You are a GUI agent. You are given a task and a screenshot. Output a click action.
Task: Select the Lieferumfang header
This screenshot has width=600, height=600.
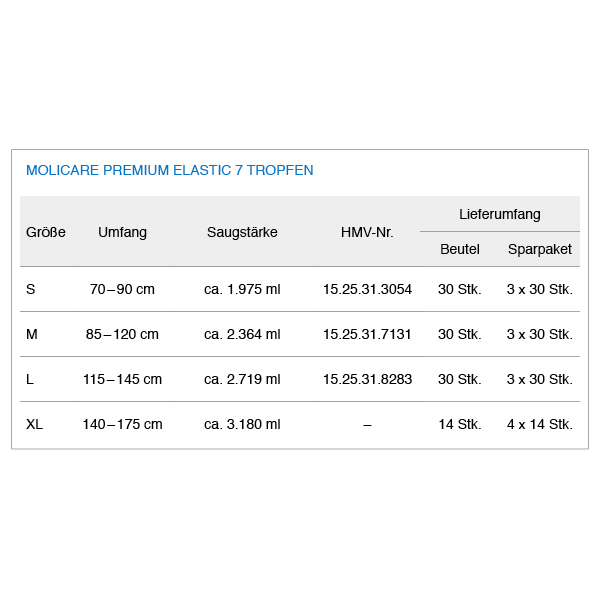500,214
